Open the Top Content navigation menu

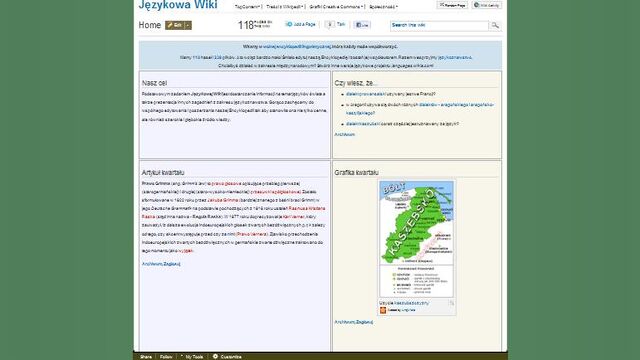point(248,7)
